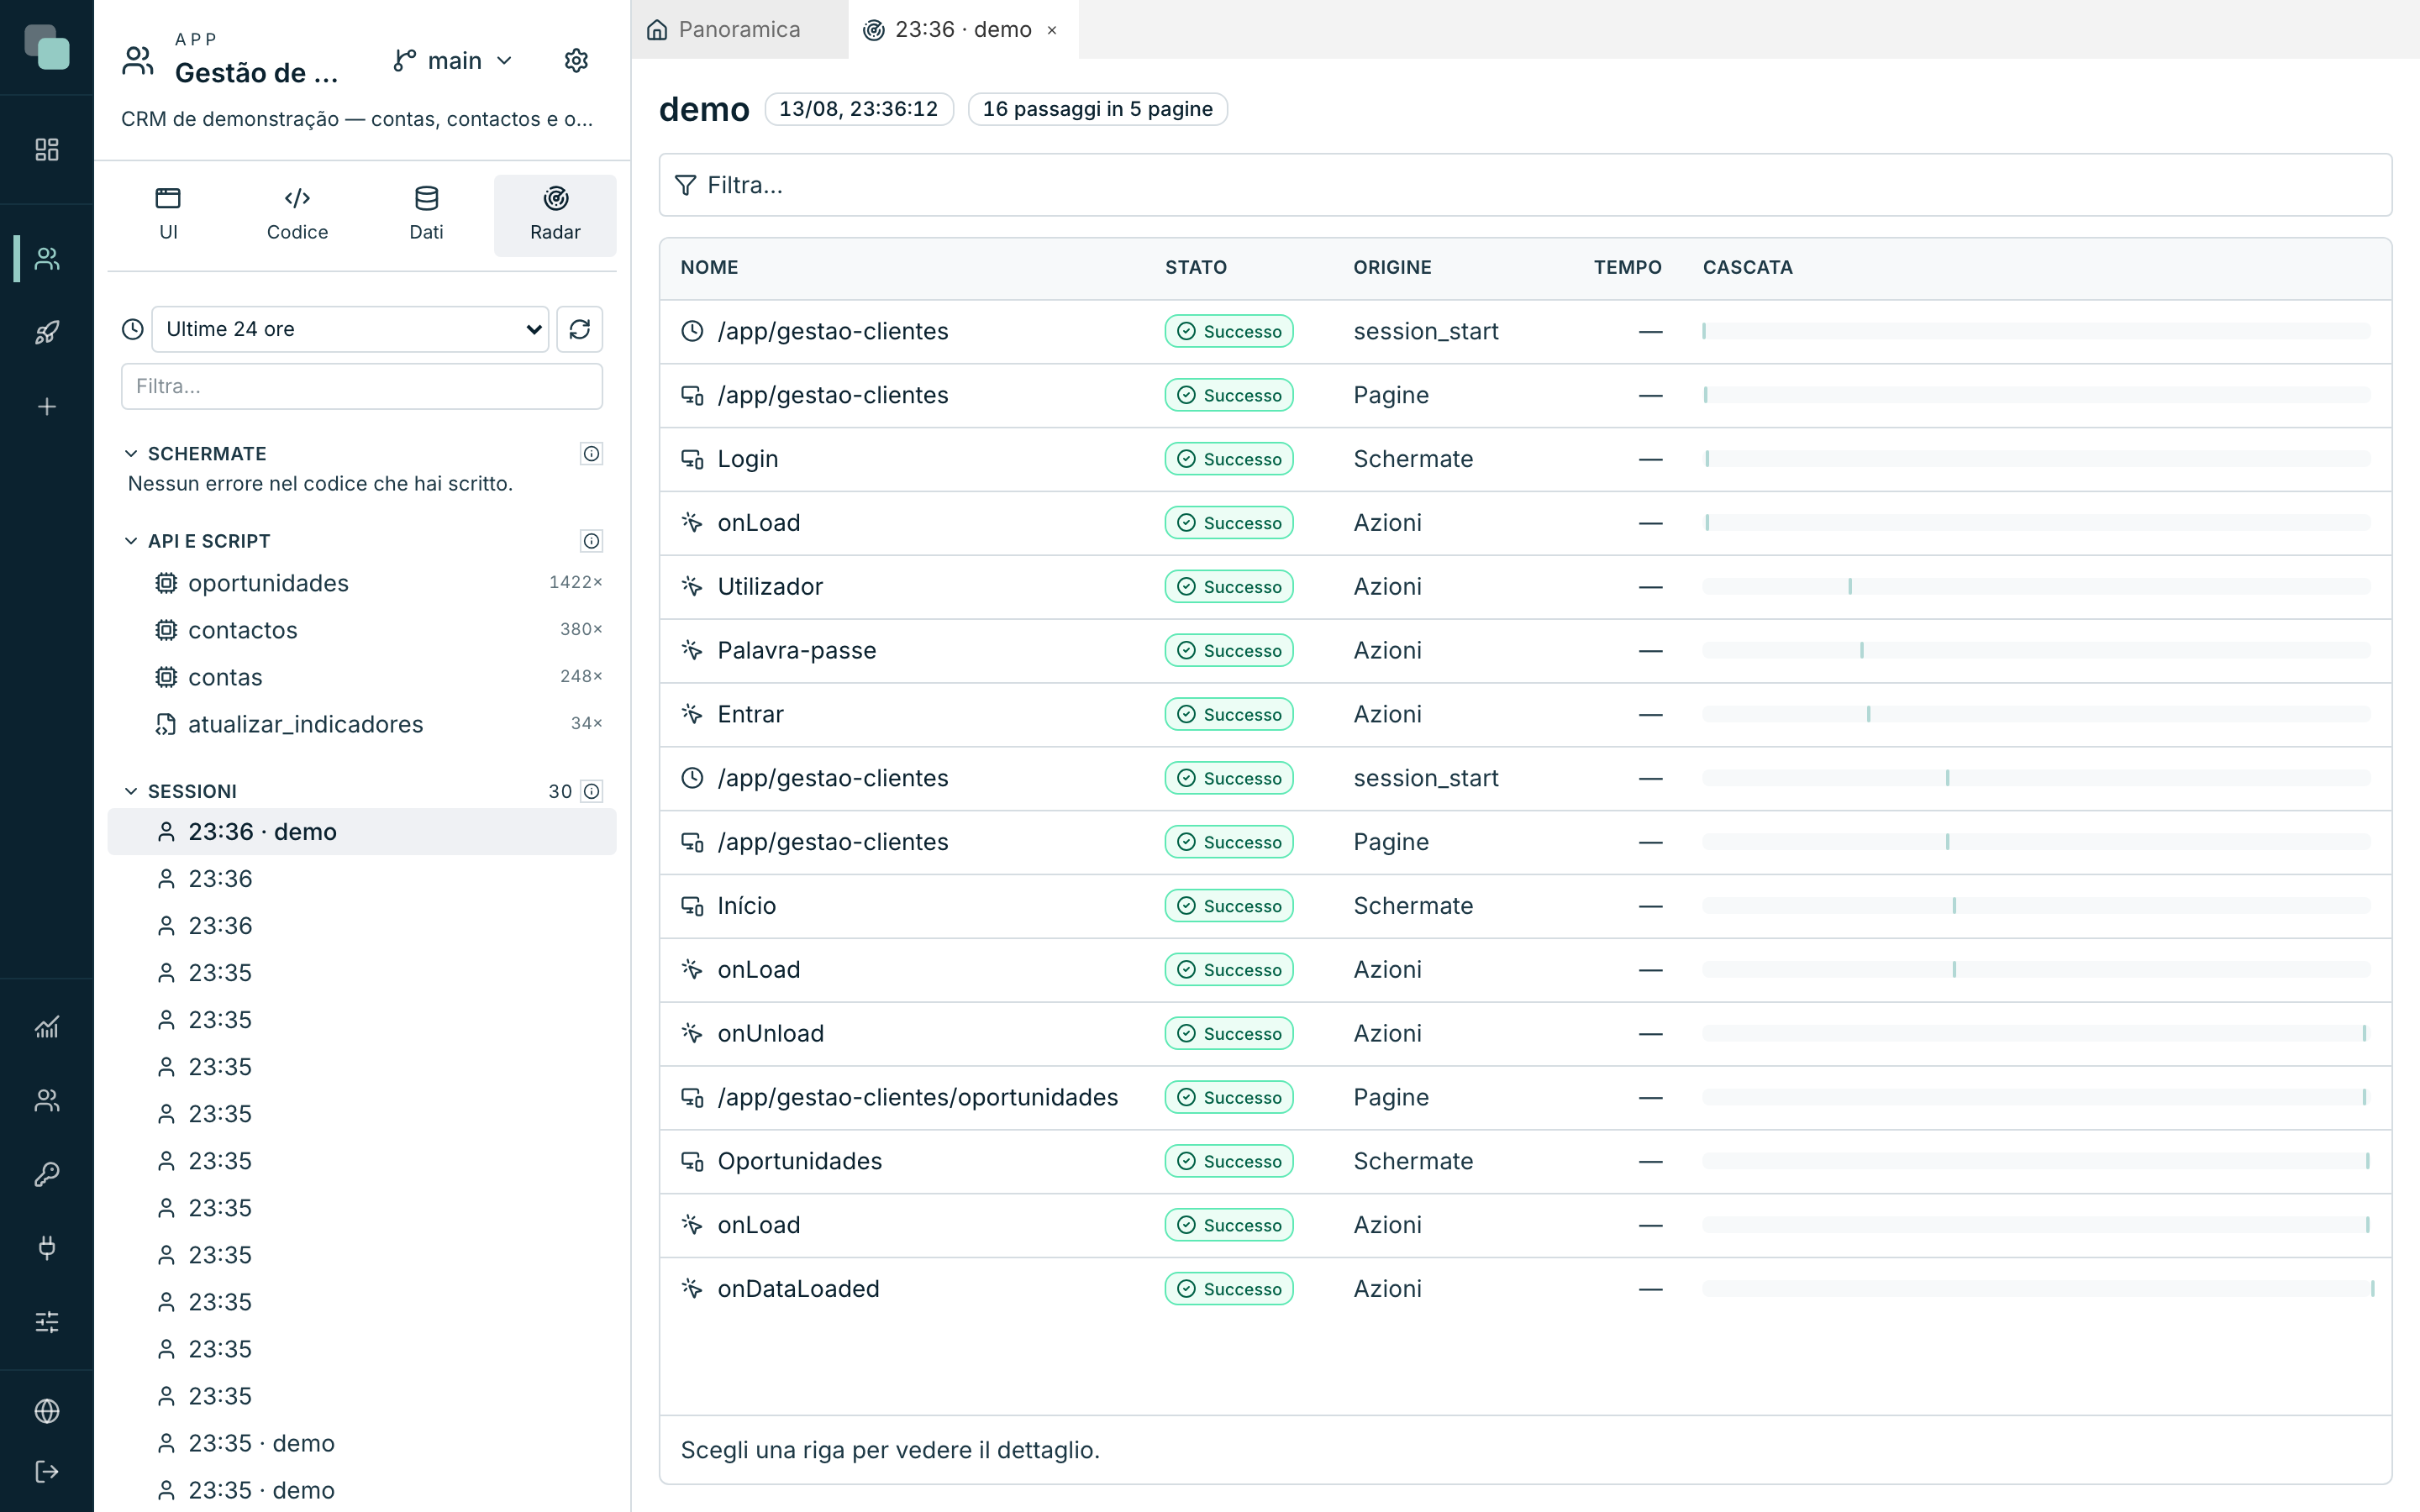
Task: Open the Panoramica tab
Action: point(739,30)
